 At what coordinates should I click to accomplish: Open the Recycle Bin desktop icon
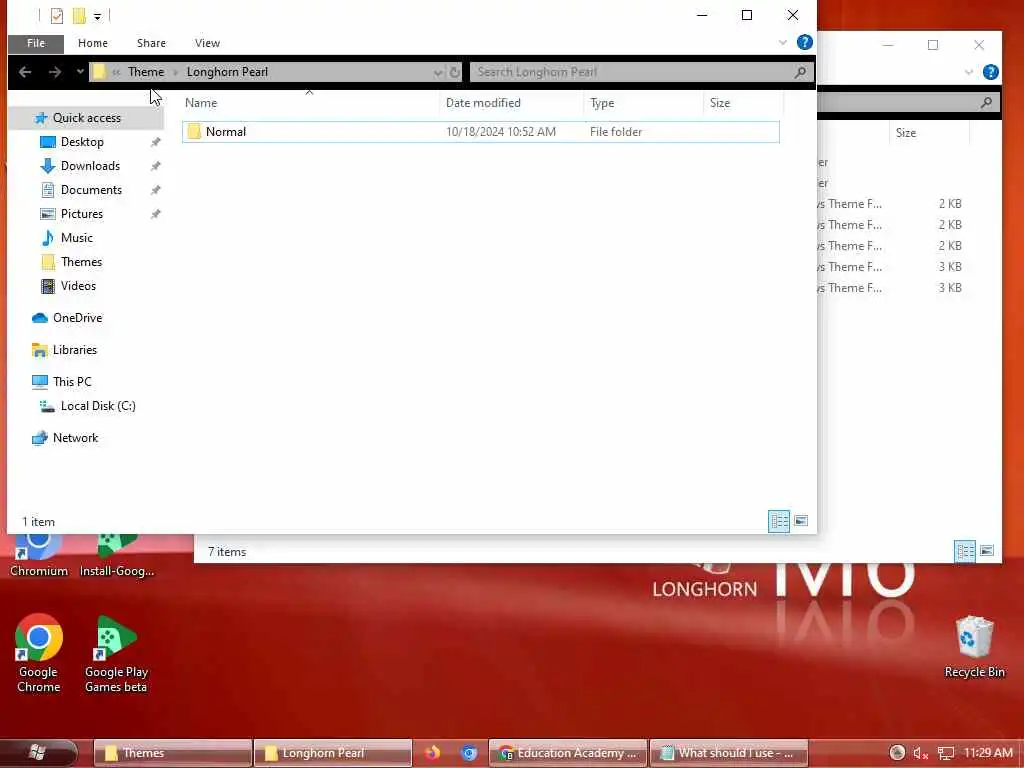(x=974, y=647)
